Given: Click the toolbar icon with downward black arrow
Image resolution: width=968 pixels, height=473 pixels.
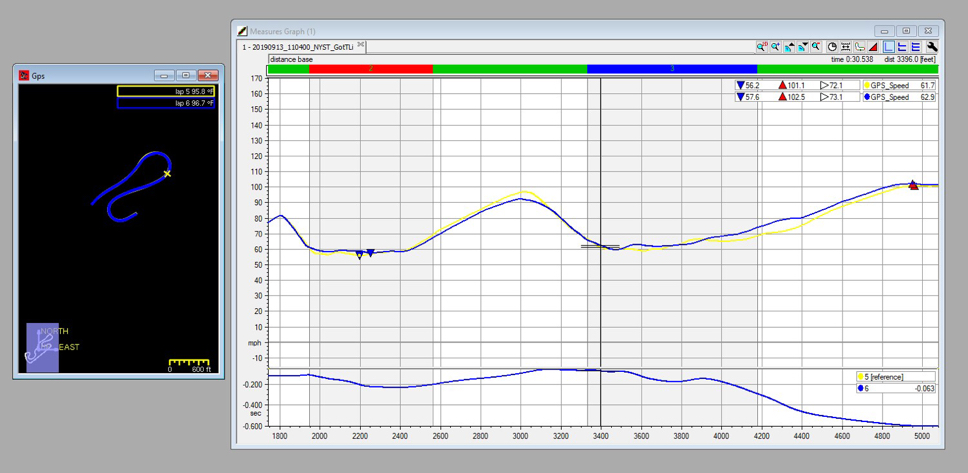Looking at the screenshot, I should (803, 46).
